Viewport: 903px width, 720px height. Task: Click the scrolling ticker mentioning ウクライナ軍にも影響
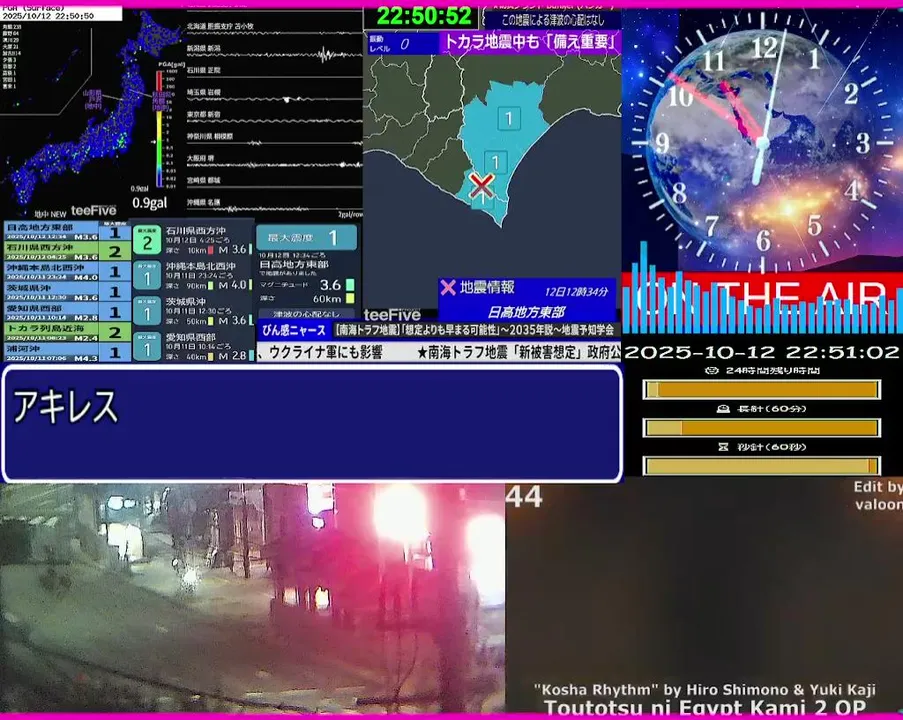pyautogui.click(x=439, y=352)
